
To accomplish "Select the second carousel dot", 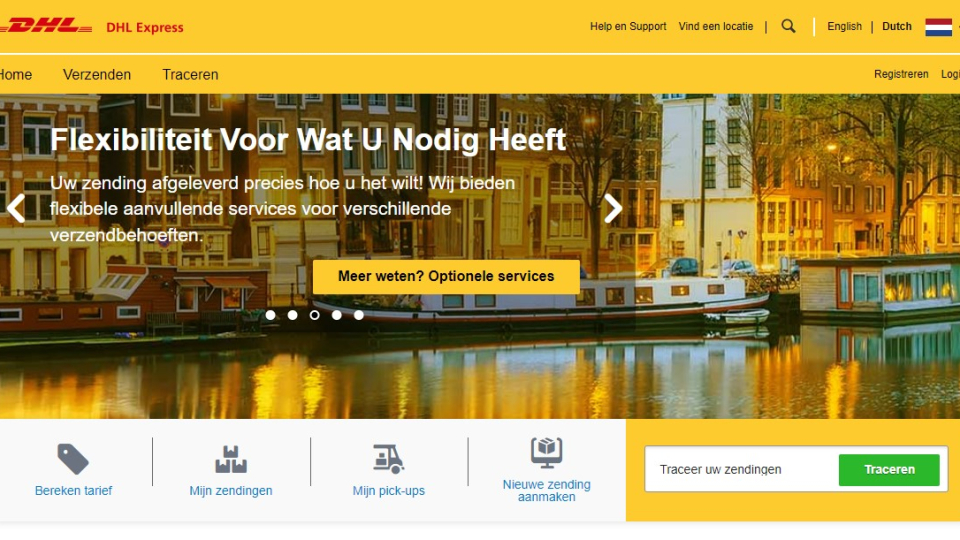I will click(x=293, y=315).
